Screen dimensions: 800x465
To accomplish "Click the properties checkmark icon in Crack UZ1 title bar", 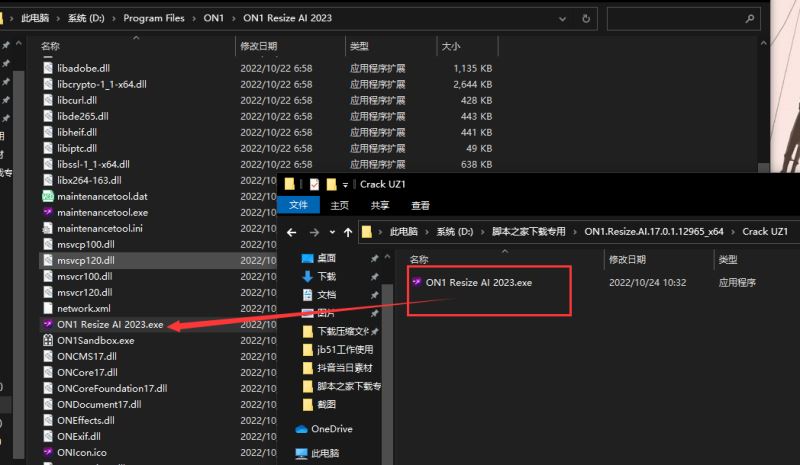I will pos(314,184).
